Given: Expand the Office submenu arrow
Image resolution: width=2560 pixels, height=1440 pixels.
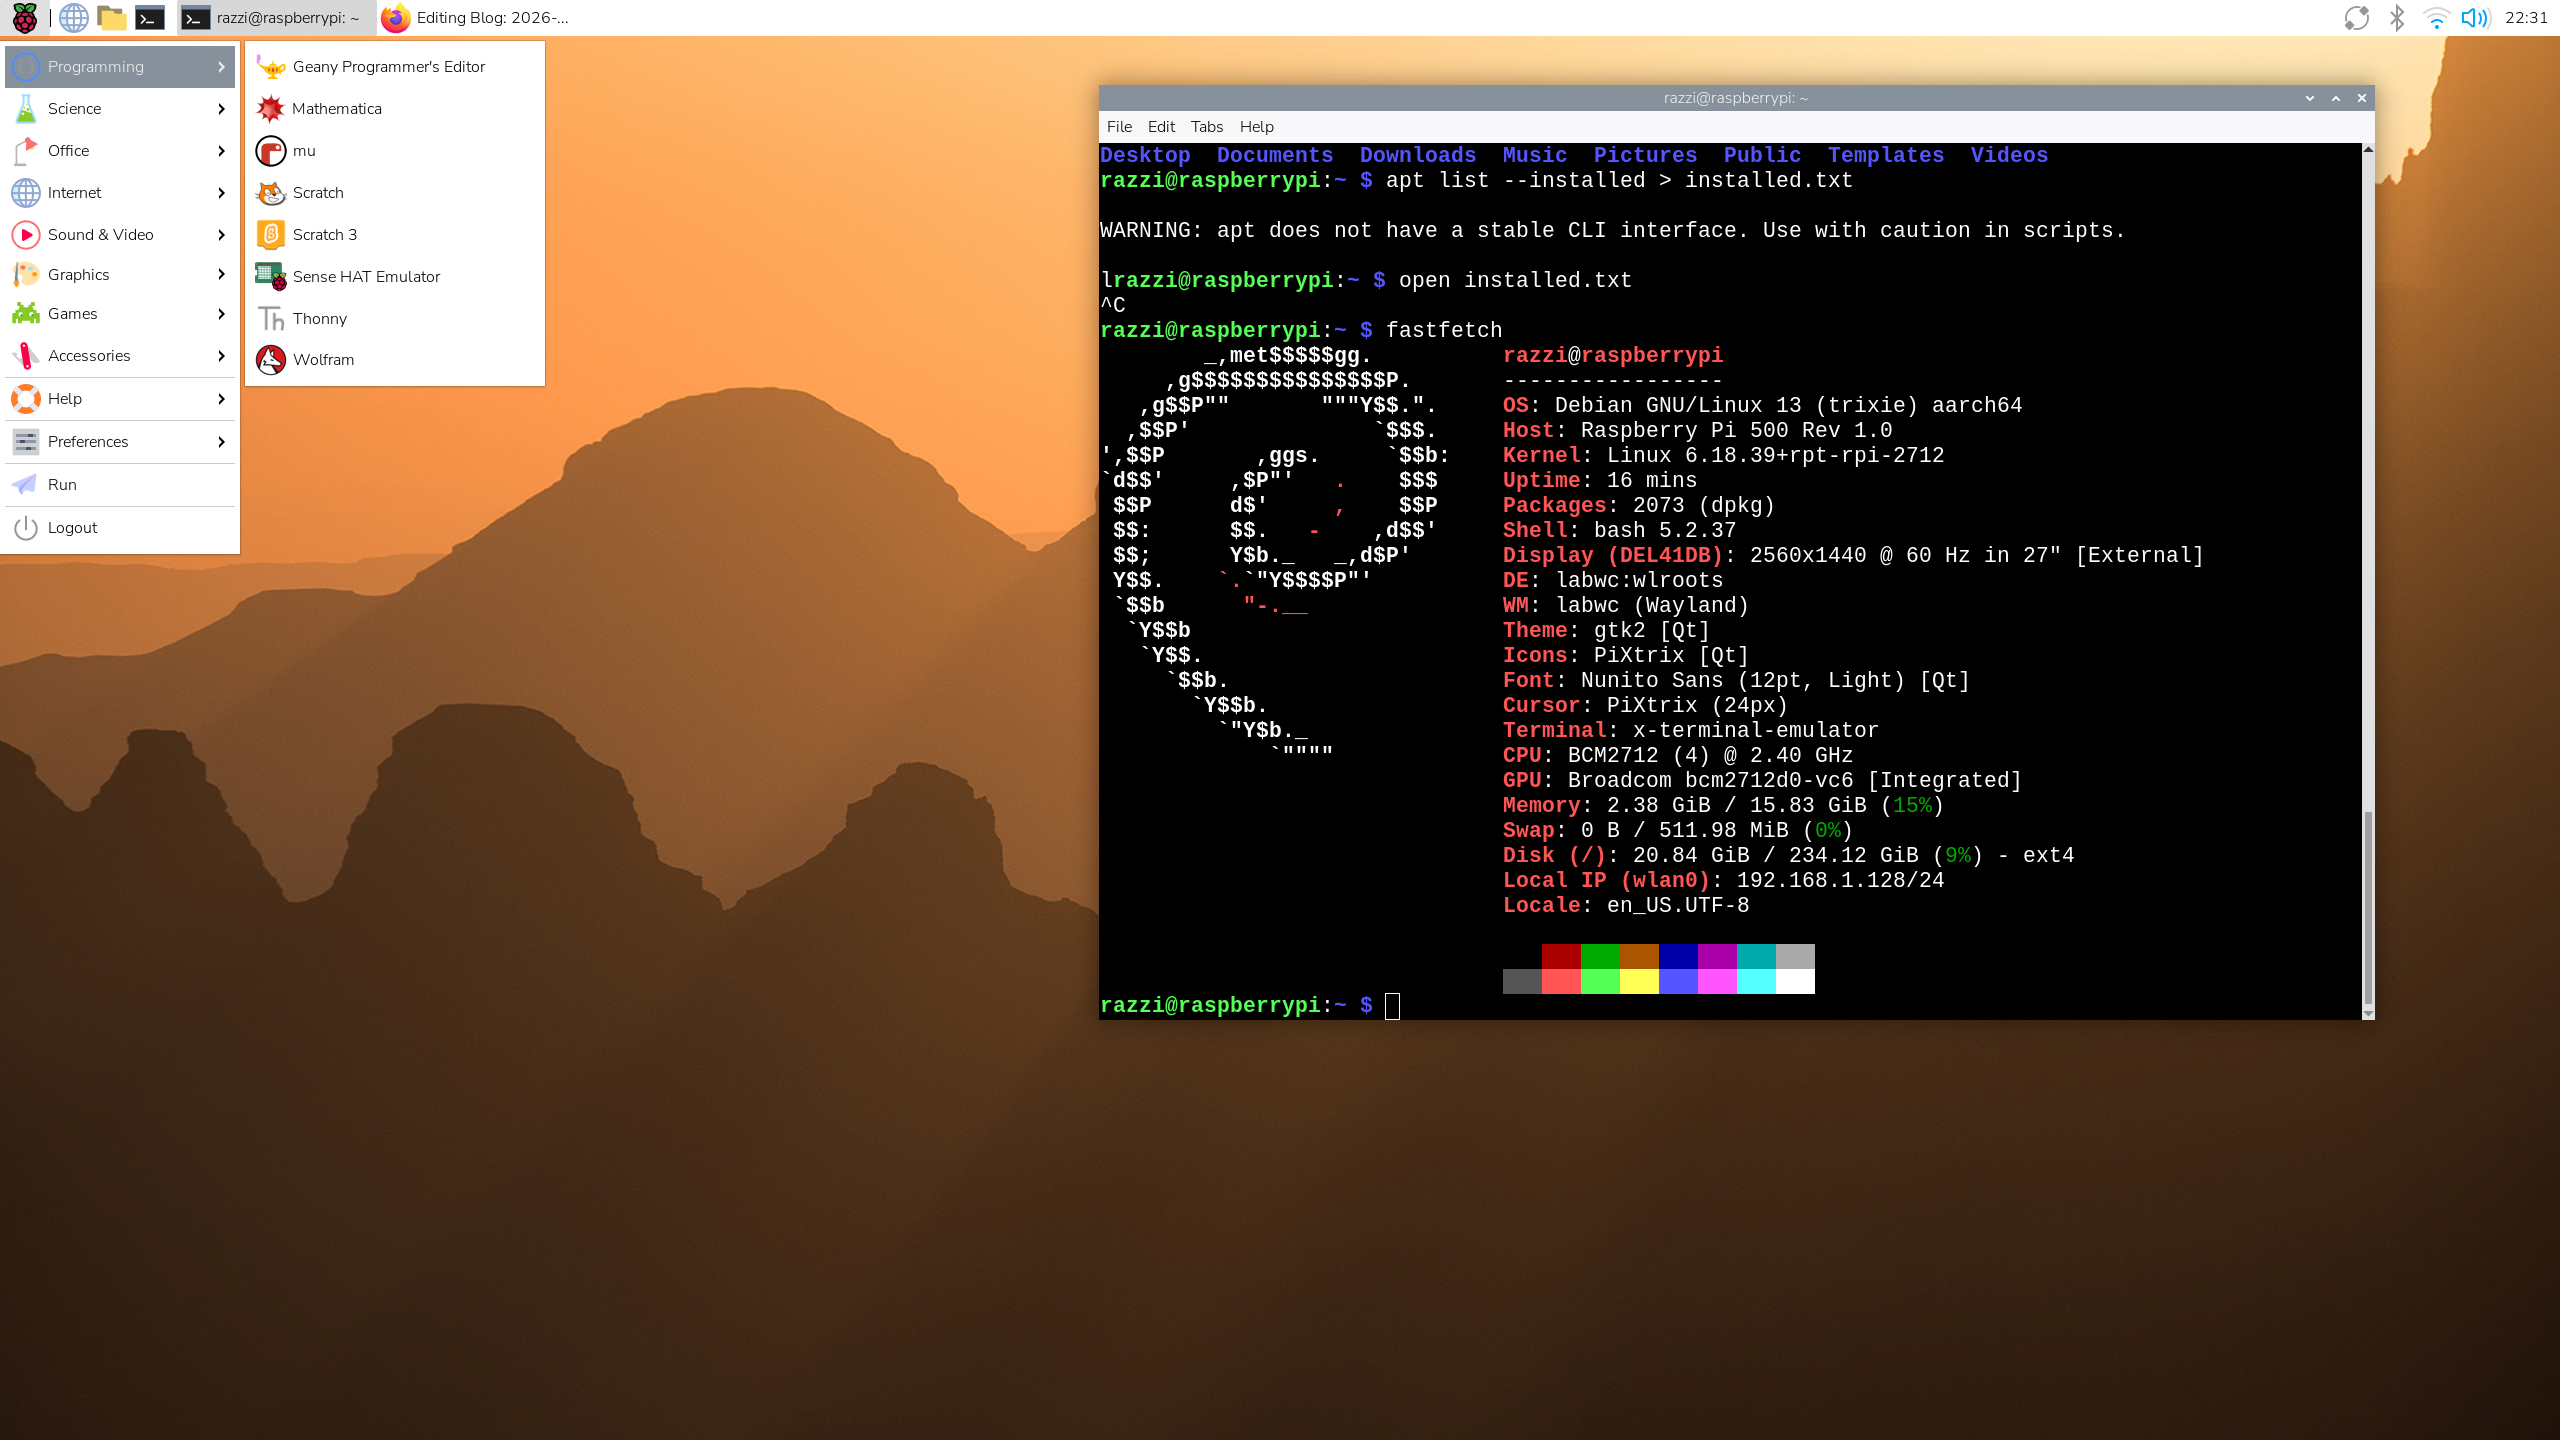Looking at the screenshot, I should (x=221, y=151).
